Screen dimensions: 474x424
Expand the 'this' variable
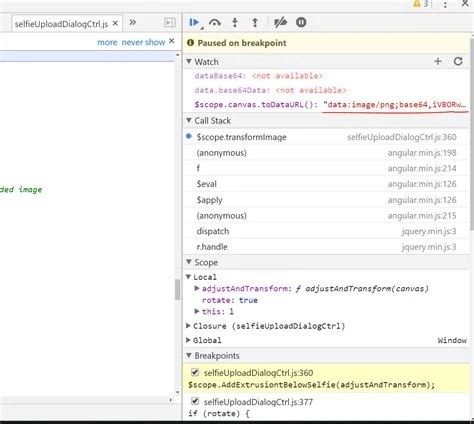click(197, 311)
